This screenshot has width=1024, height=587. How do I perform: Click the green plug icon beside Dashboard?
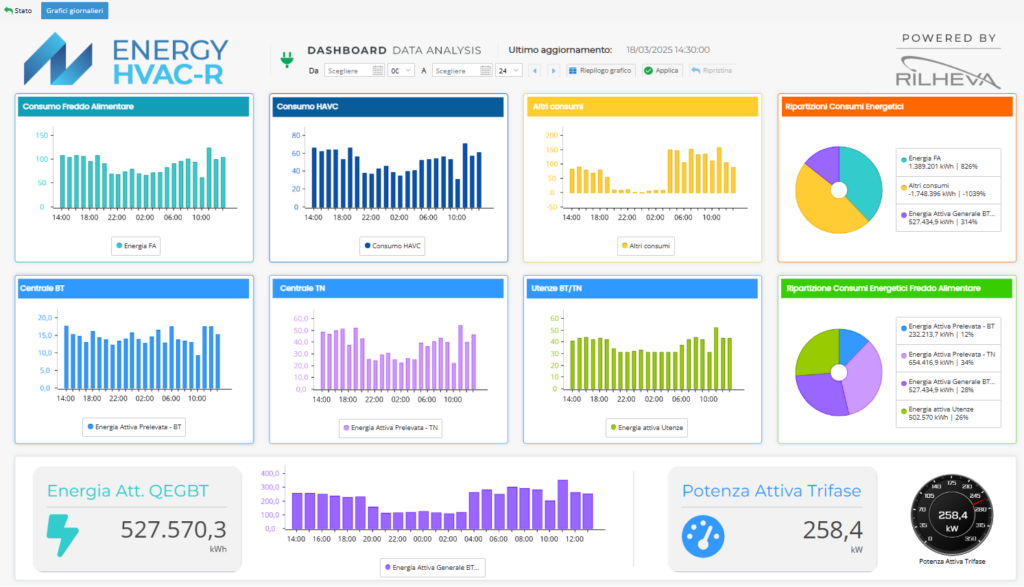pos(286,61)
